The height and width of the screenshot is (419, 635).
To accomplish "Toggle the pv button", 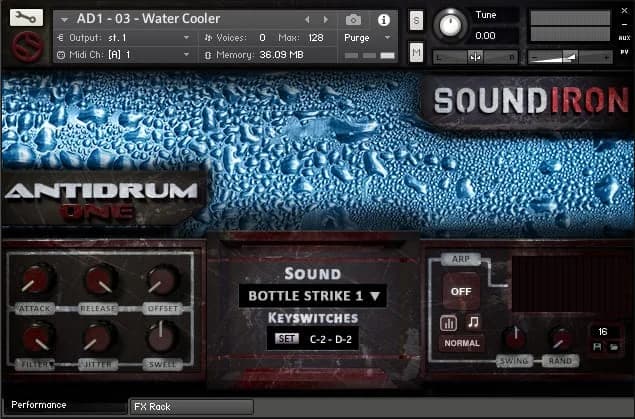I will [624, 52].
